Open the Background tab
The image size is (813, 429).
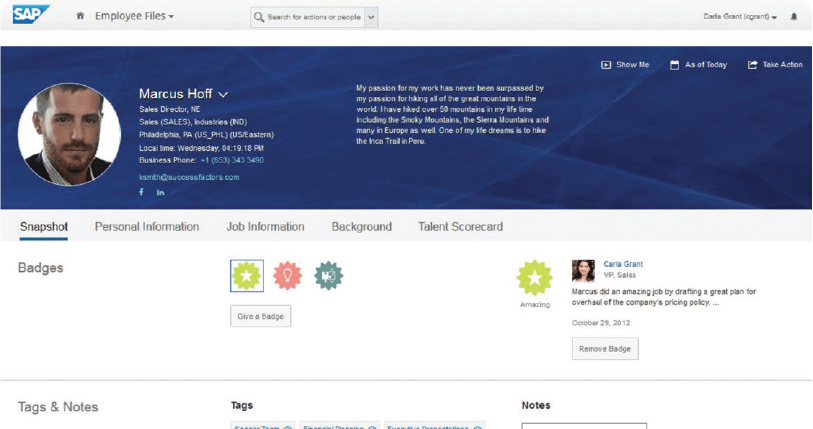click(362, 227)
